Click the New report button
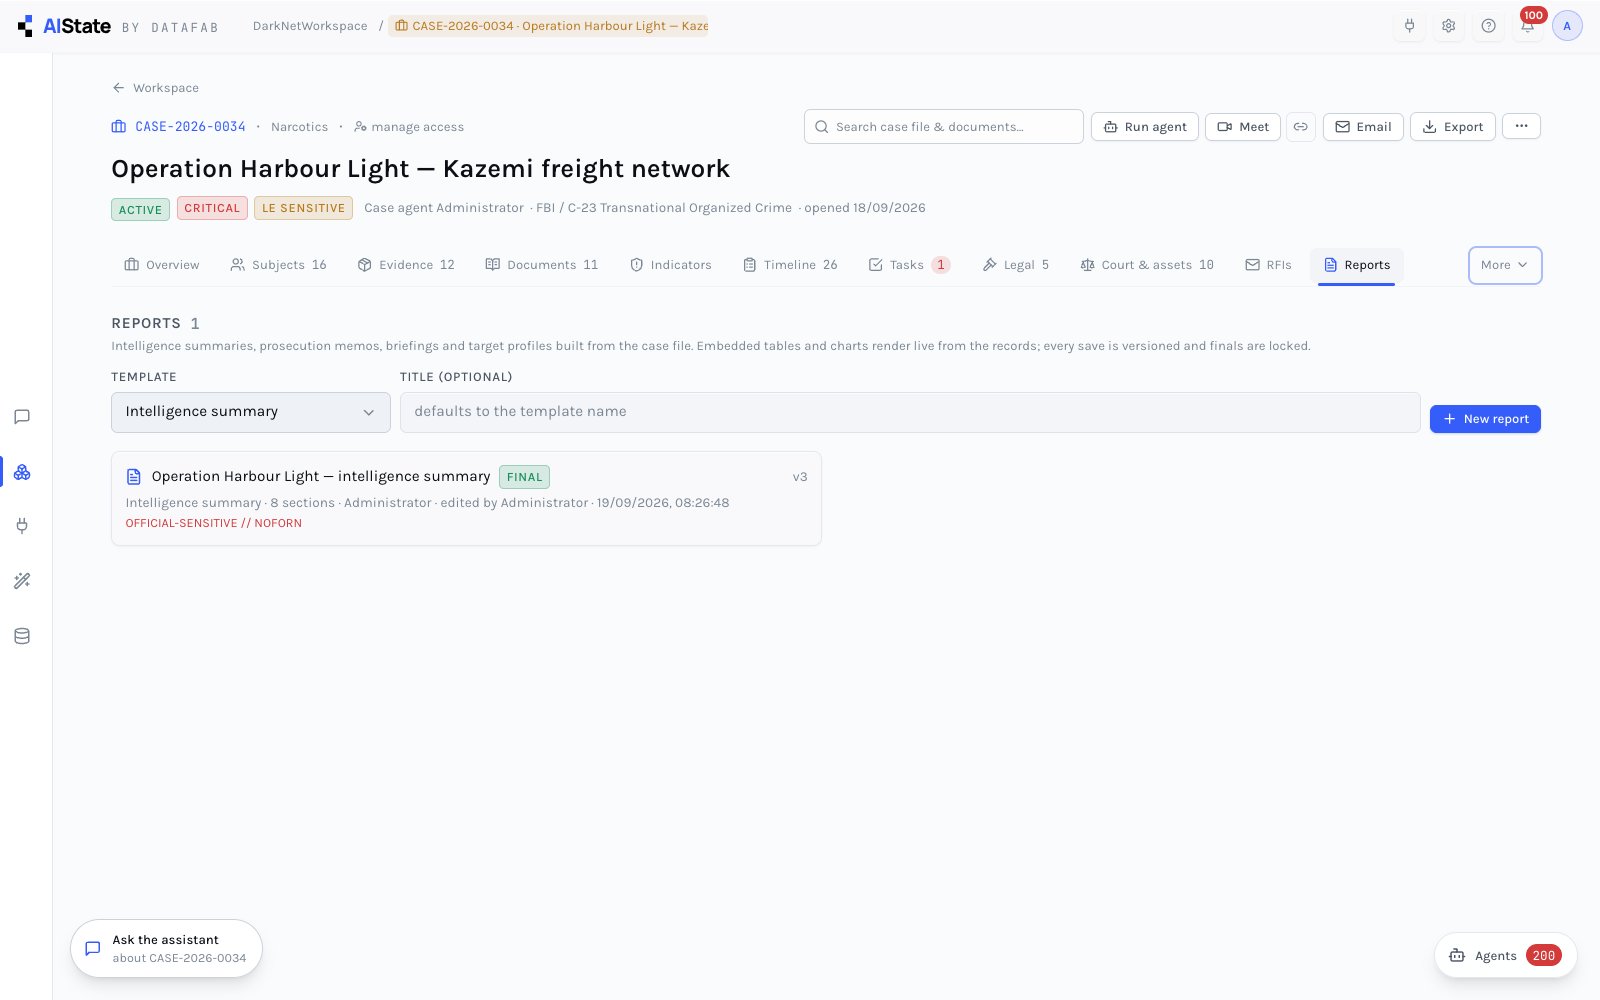1600x1000 pixels. point(1485,419)
